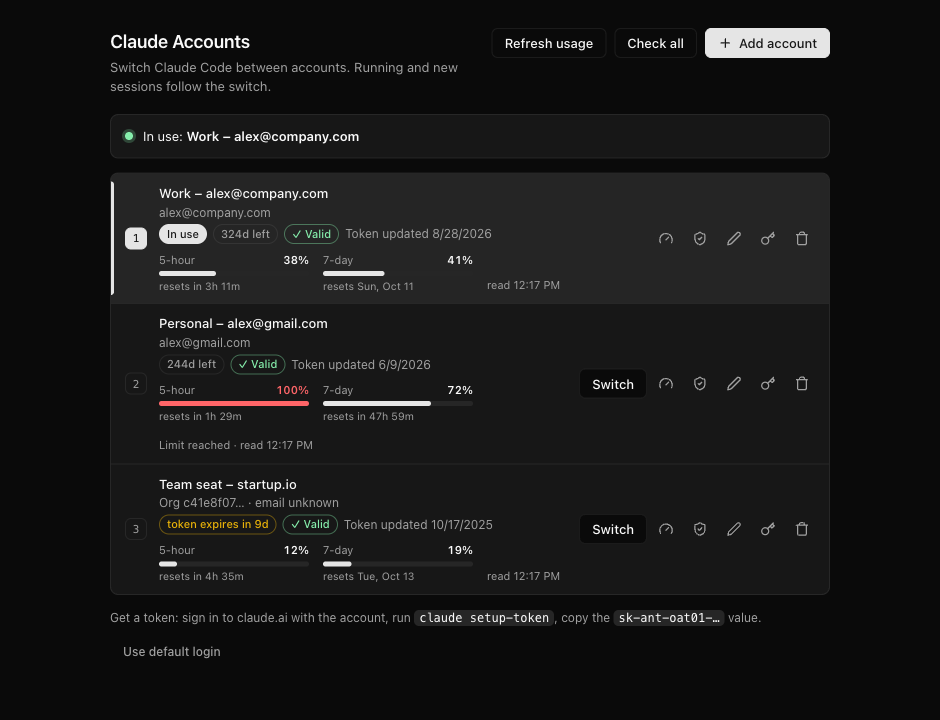
Task: Switch to the Team seat startup.io account
Action: coord(613,529)
